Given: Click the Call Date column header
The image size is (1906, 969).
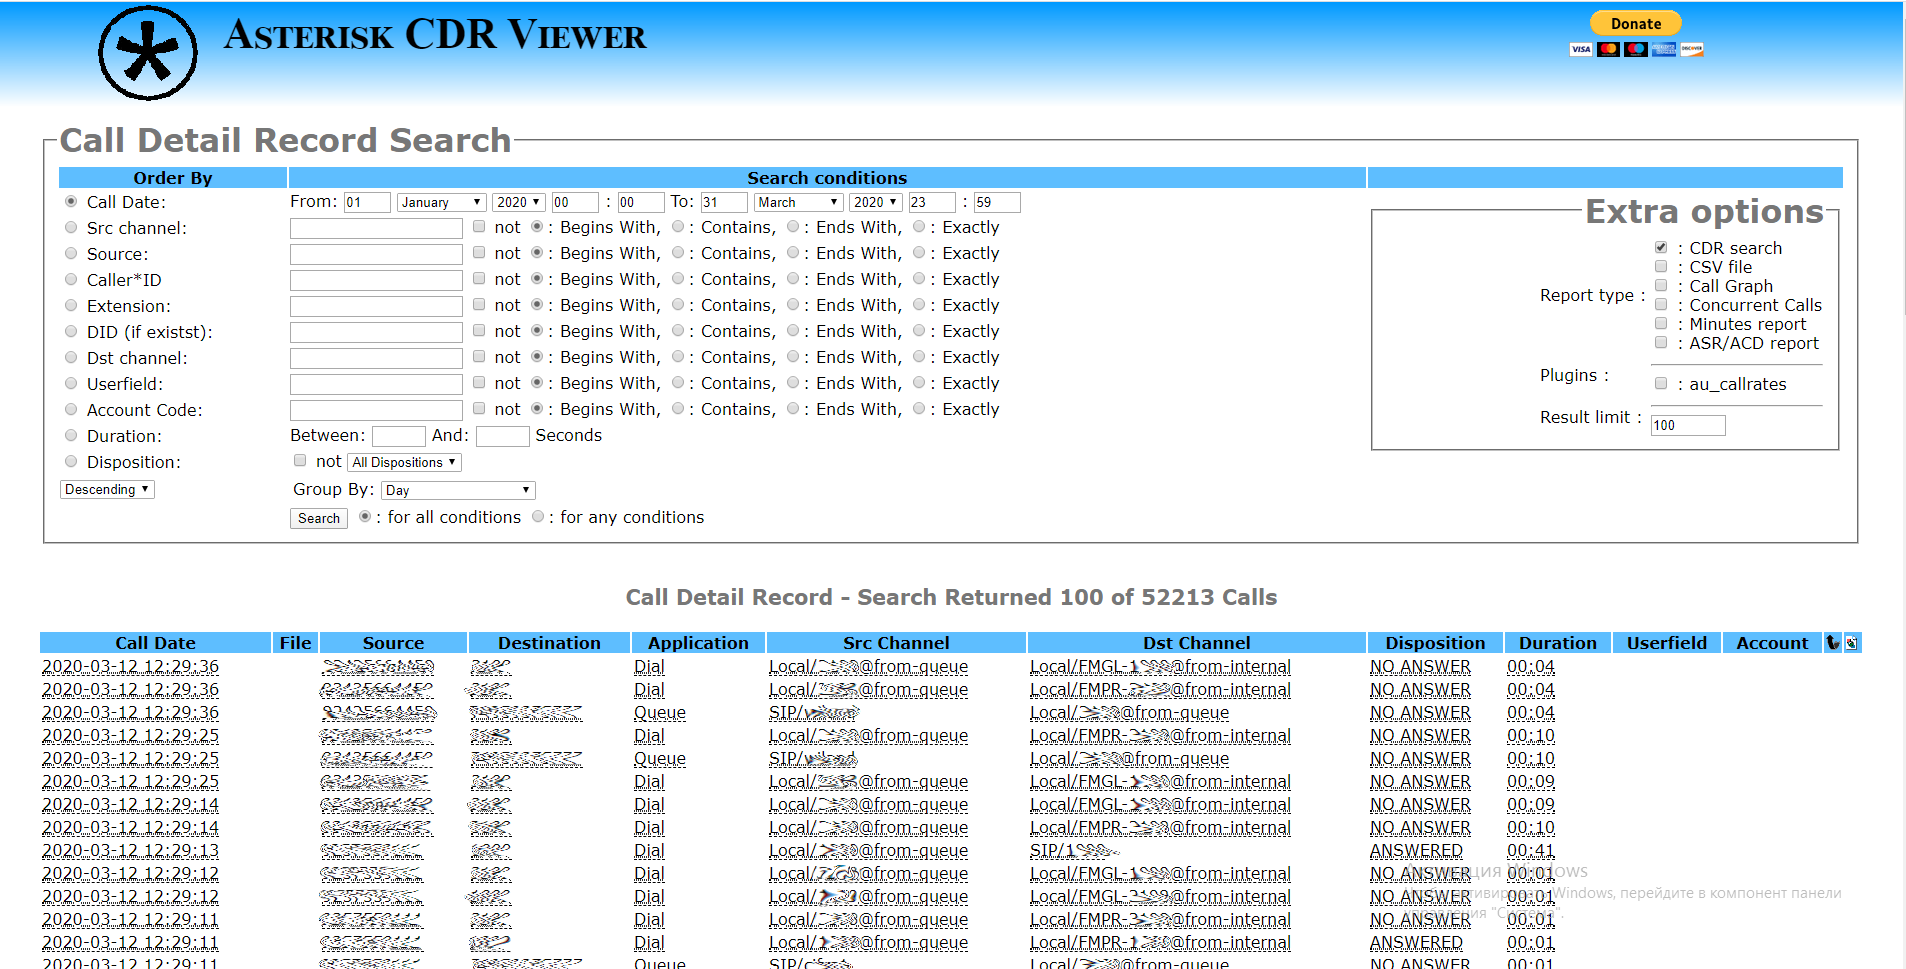Looking at the screenshot, I should pyautogui.click(x=155, y=643).
